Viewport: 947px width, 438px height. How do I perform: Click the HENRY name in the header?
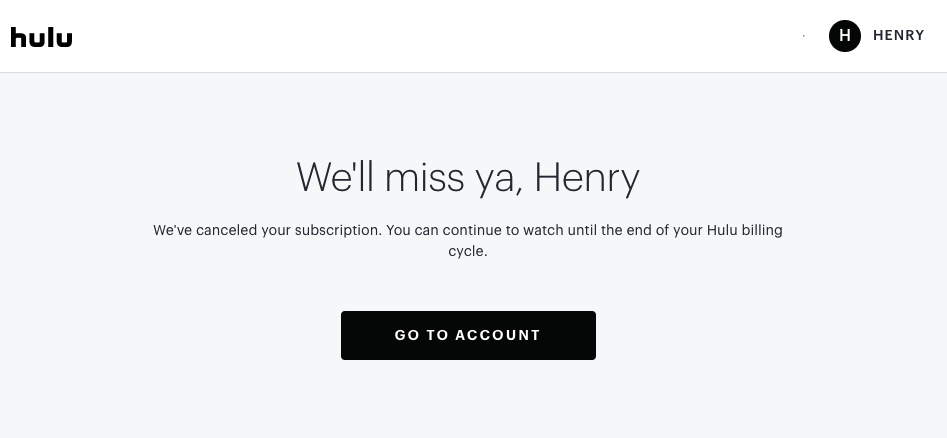coord(898,36)
